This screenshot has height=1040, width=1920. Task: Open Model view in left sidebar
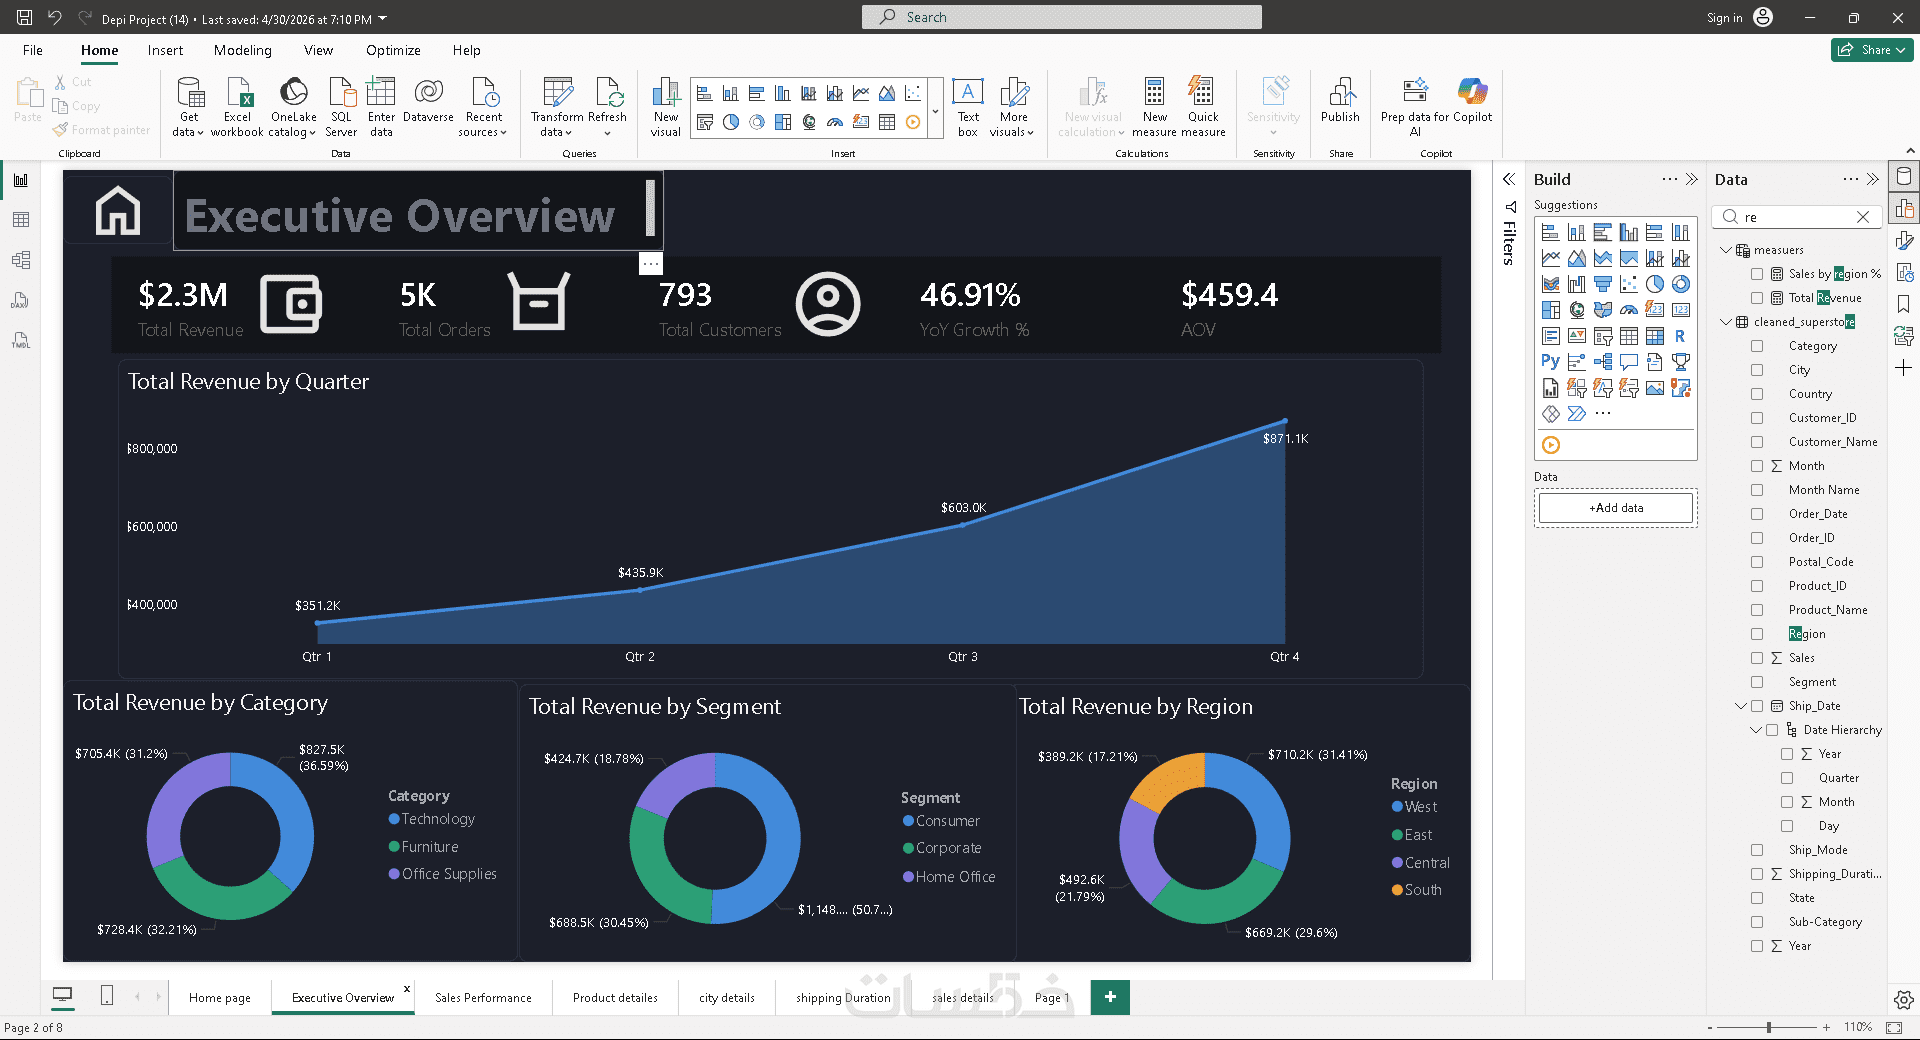(x=21, y=260)
